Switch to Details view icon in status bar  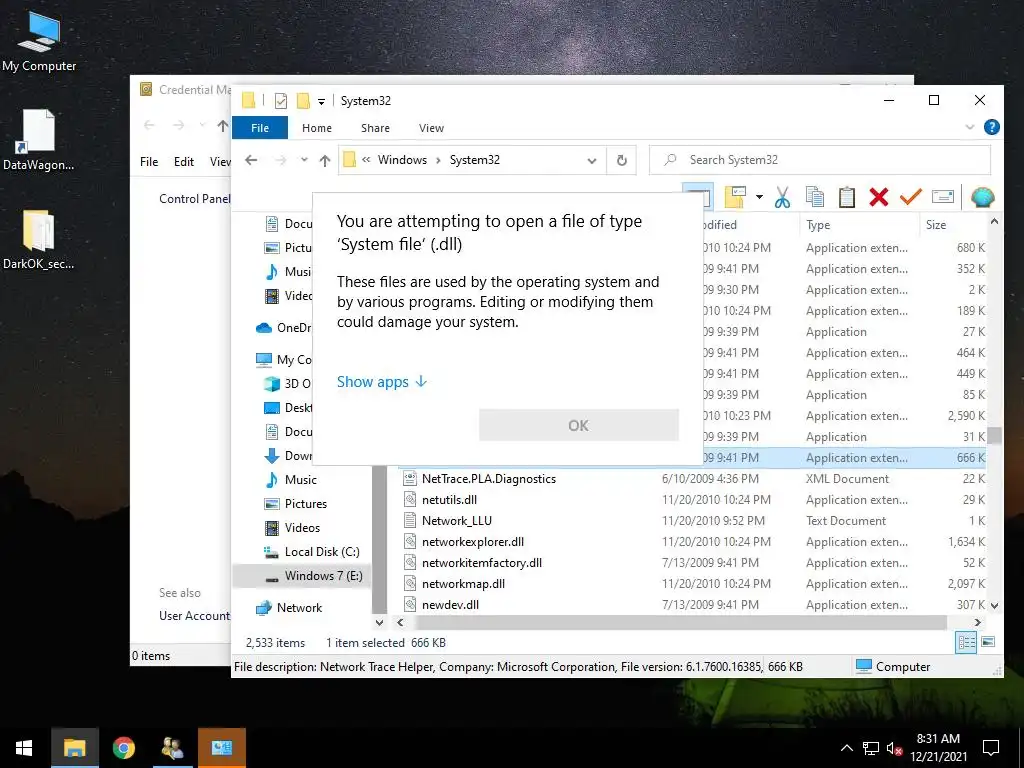click(967, 642)
